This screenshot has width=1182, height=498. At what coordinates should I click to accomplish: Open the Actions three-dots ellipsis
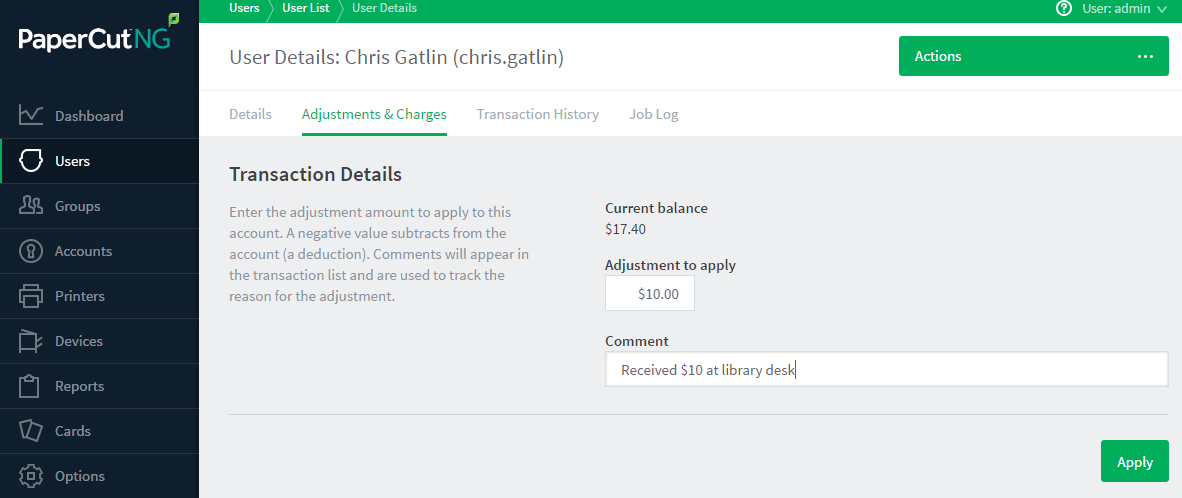coord(1145,57)
